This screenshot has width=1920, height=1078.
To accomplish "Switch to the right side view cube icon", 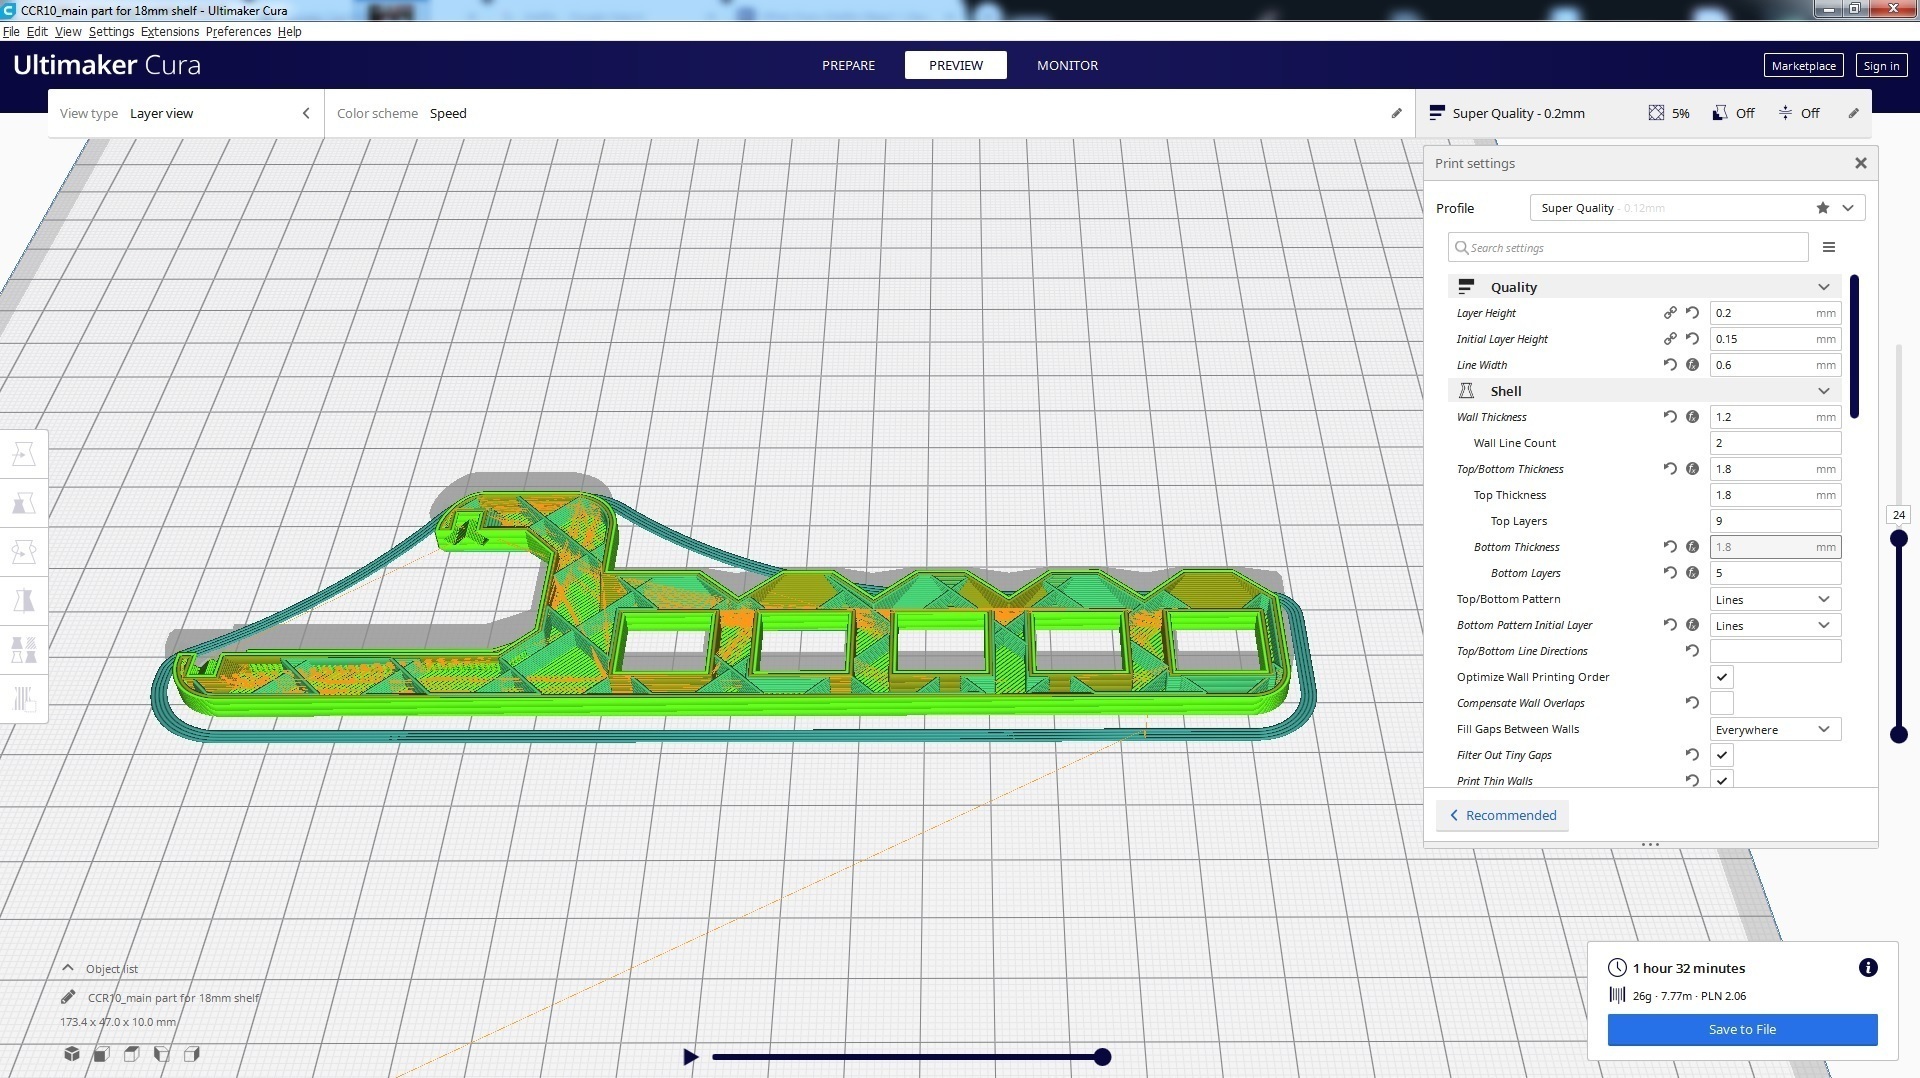I will click(x=192, y=1054).
